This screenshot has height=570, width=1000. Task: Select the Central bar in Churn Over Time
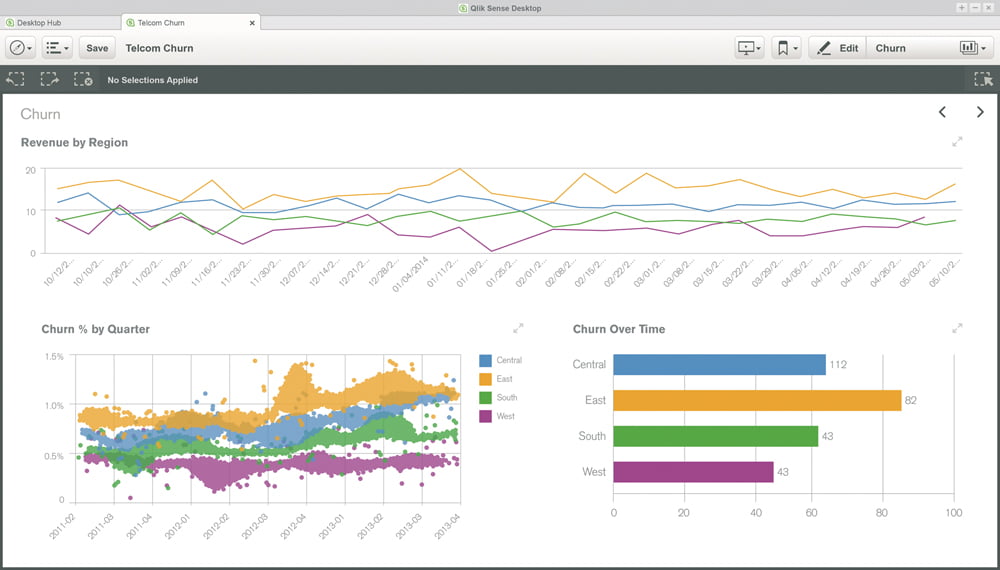click(x=718, y=364)
